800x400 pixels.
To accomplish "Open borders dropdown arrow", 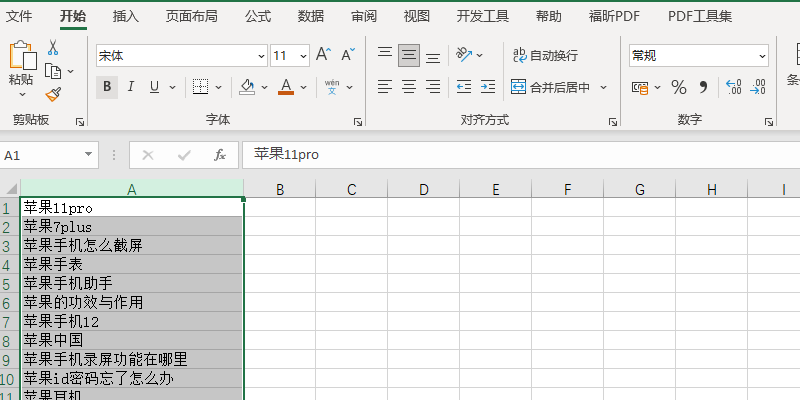I will [x=218, y=87].
